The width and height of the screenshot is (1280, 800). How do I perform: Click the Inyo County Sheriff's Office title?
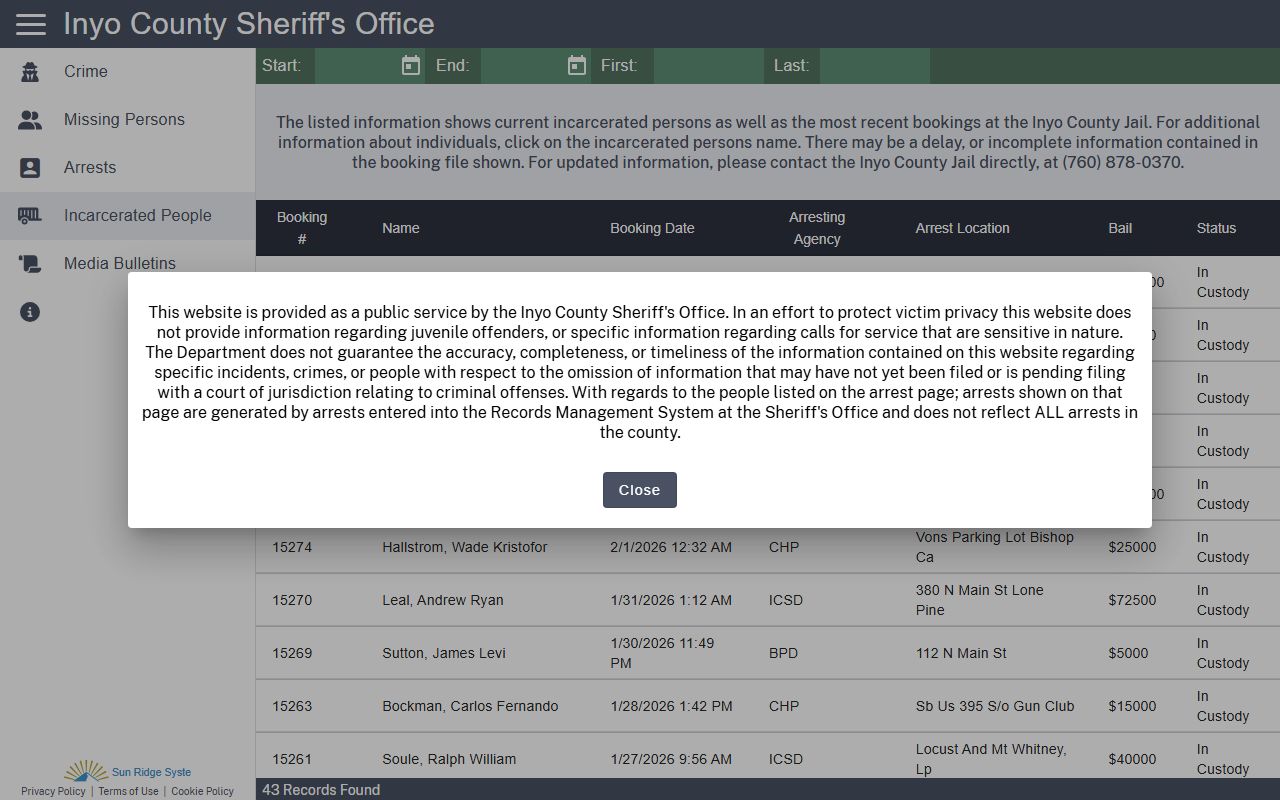(x=249, y=24)
